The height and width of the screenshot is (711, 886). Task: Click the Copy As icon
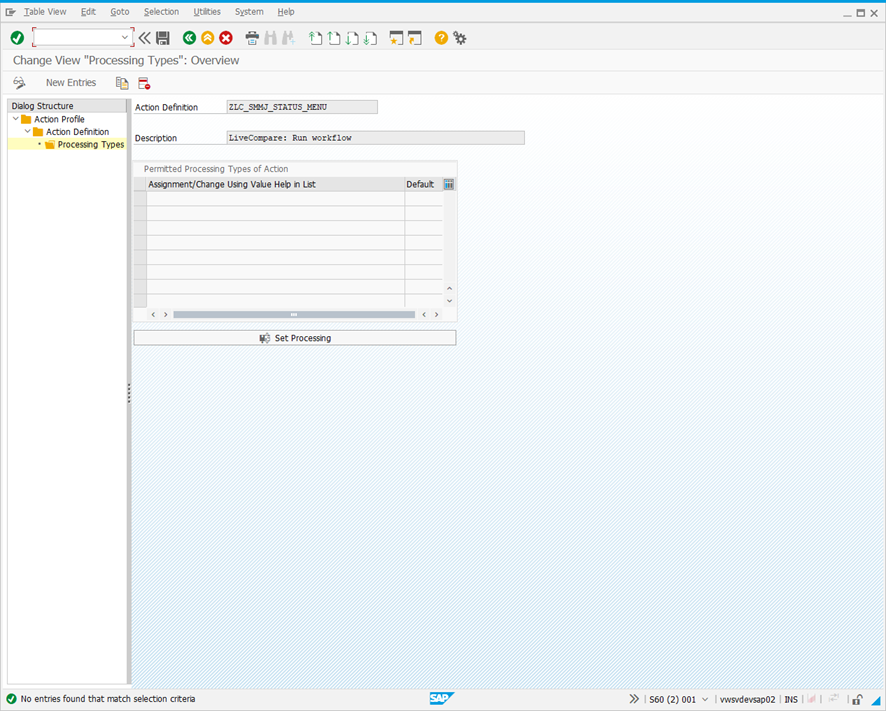[122, 83]
